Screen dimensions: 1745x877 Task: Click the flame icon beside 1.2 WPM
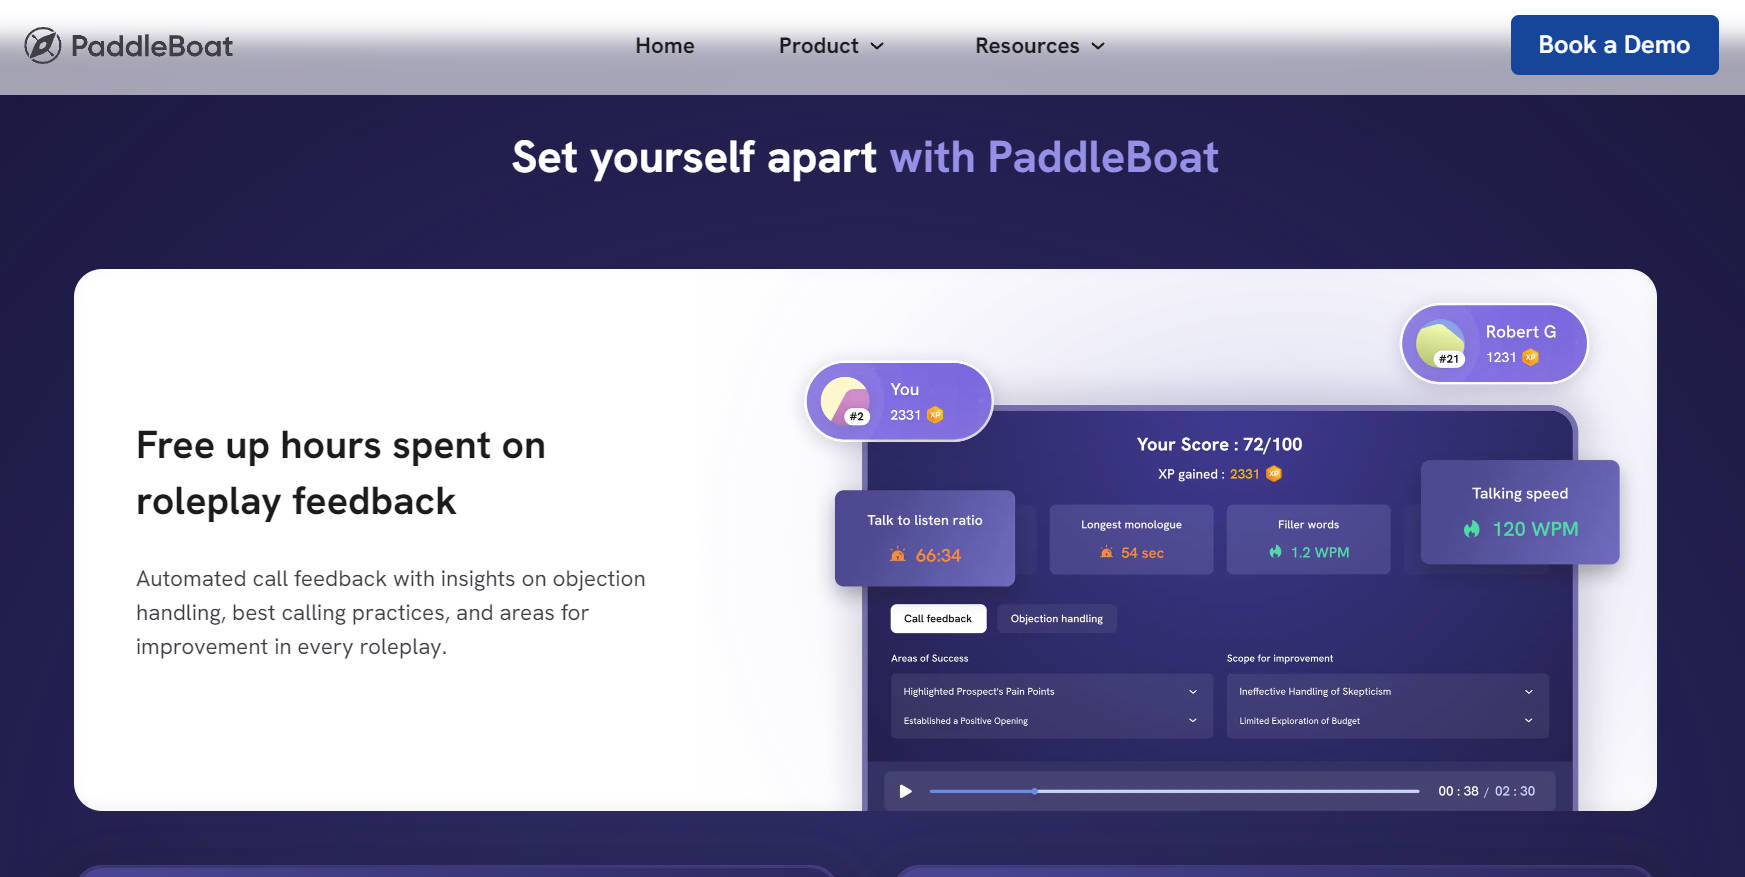[1275, 552]
